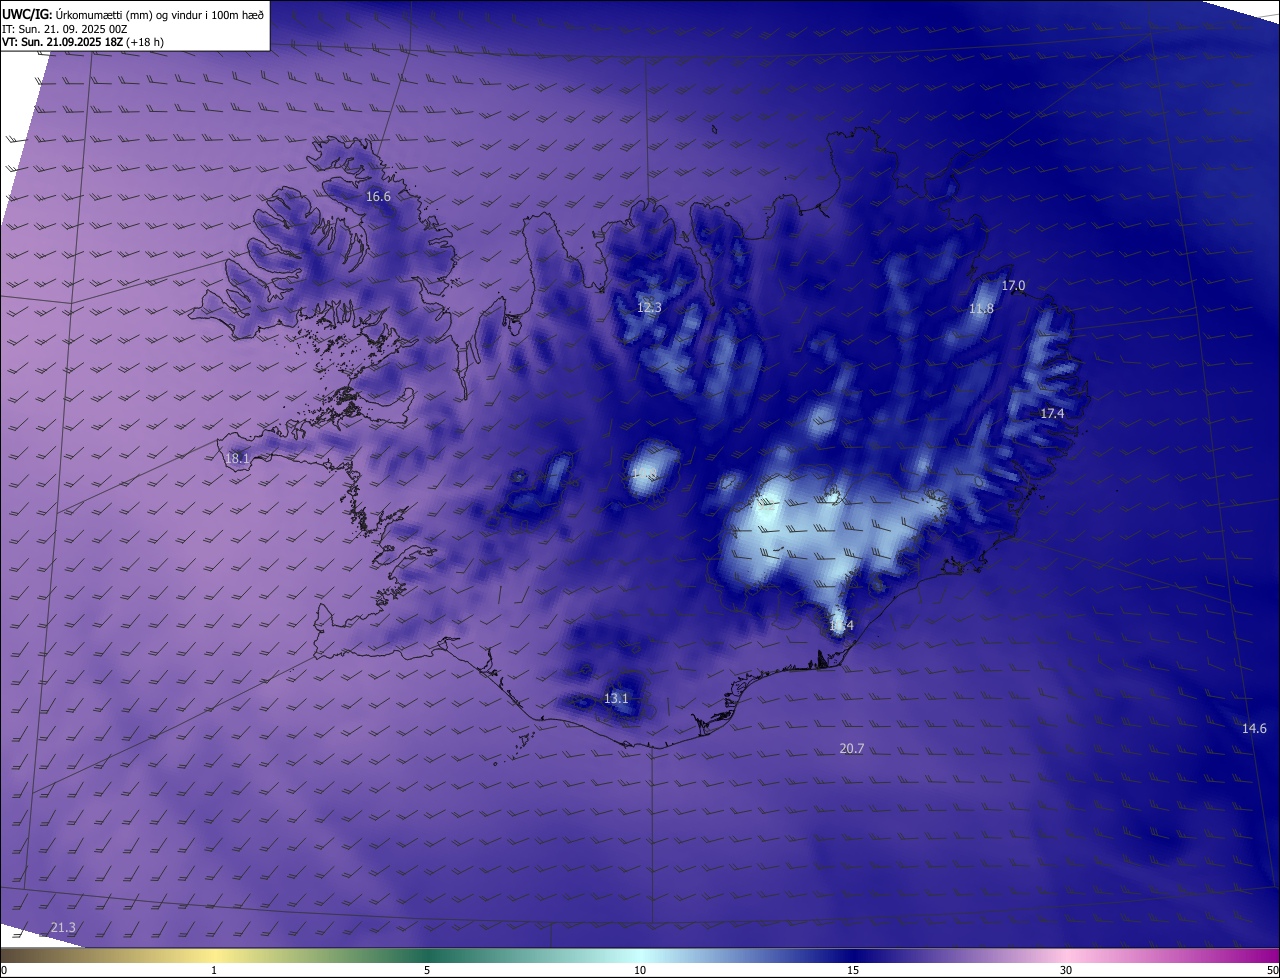
Task: Click the 17.4 value near the east coast
Action: click(x=1052, y=414)
